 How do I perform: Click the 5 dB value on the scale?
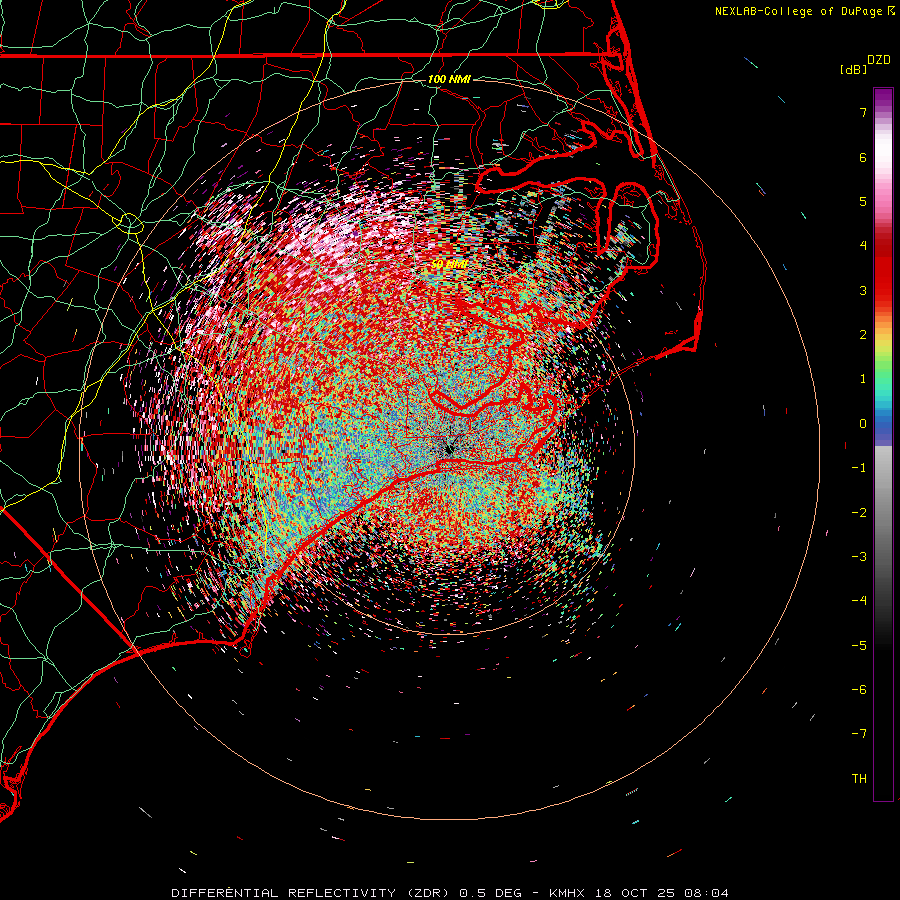coord(863,201)
